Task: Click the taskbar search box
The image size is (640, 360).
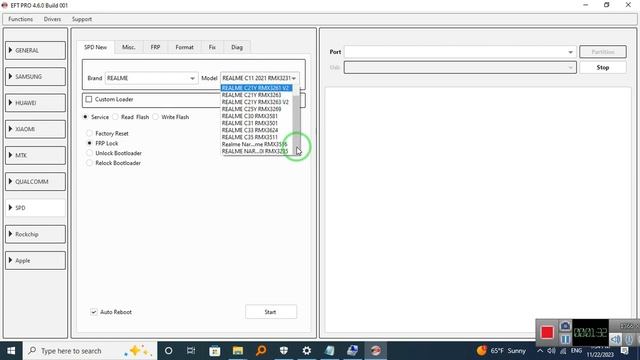Action: tap(90, 351)
